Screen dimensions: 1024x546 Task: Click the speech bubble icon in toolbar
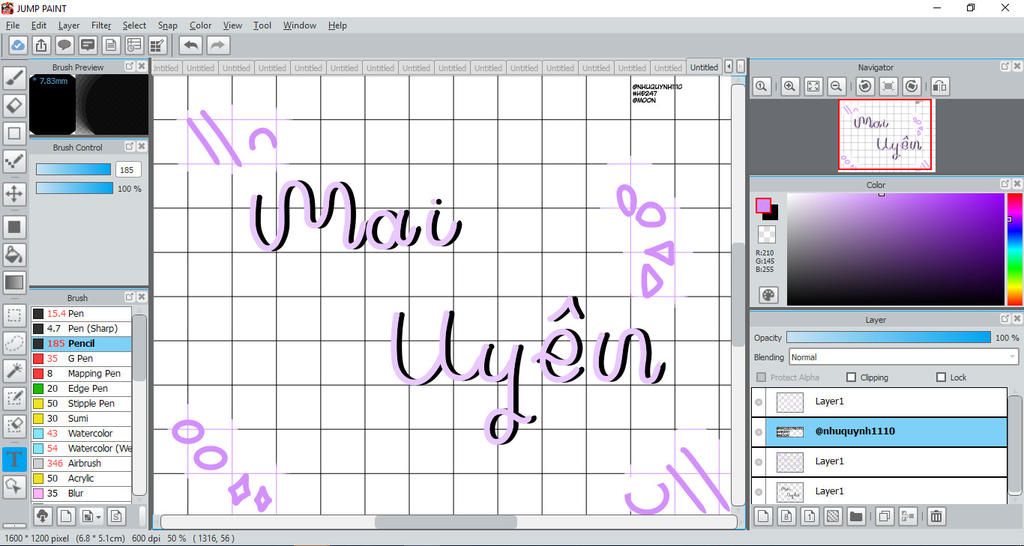(x=64, y=45)
